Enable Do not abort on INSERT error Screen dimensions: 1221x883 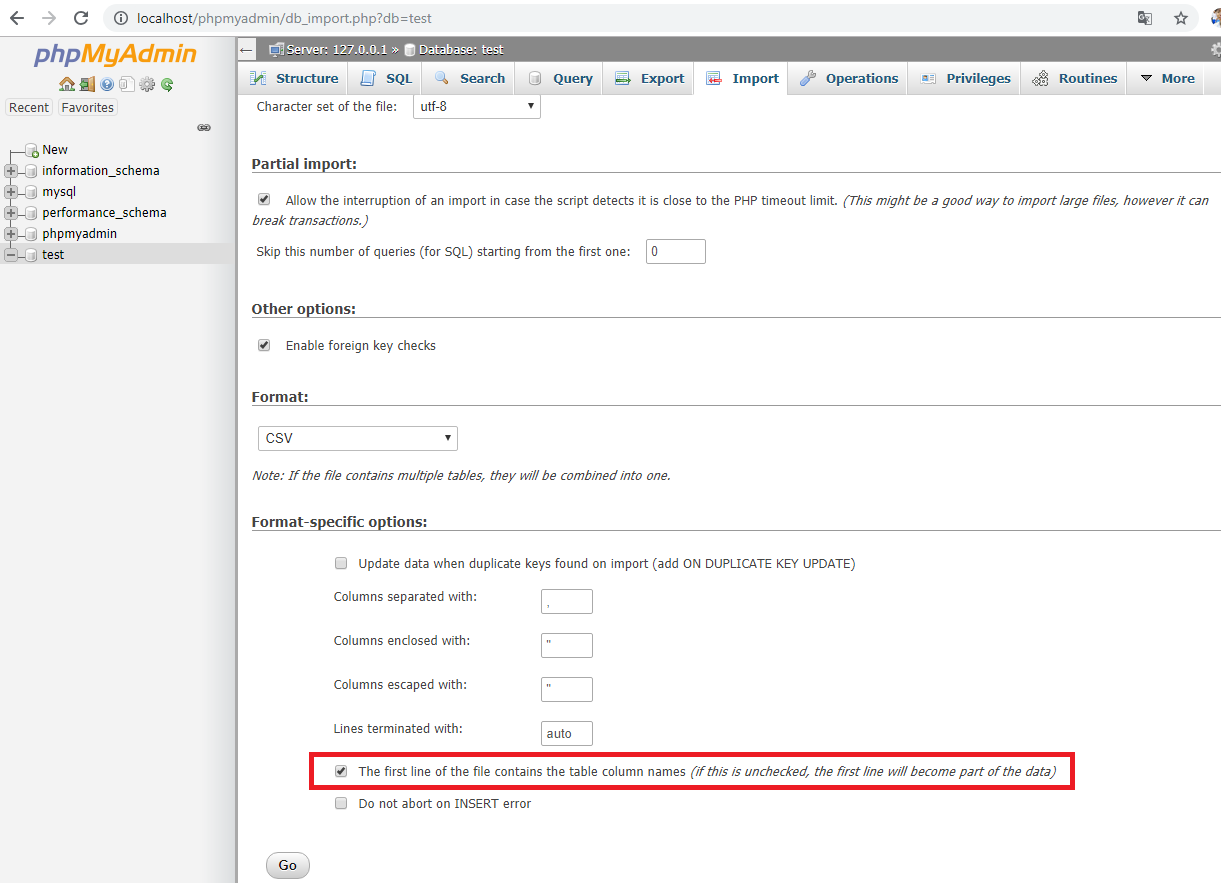click(341, 803)
